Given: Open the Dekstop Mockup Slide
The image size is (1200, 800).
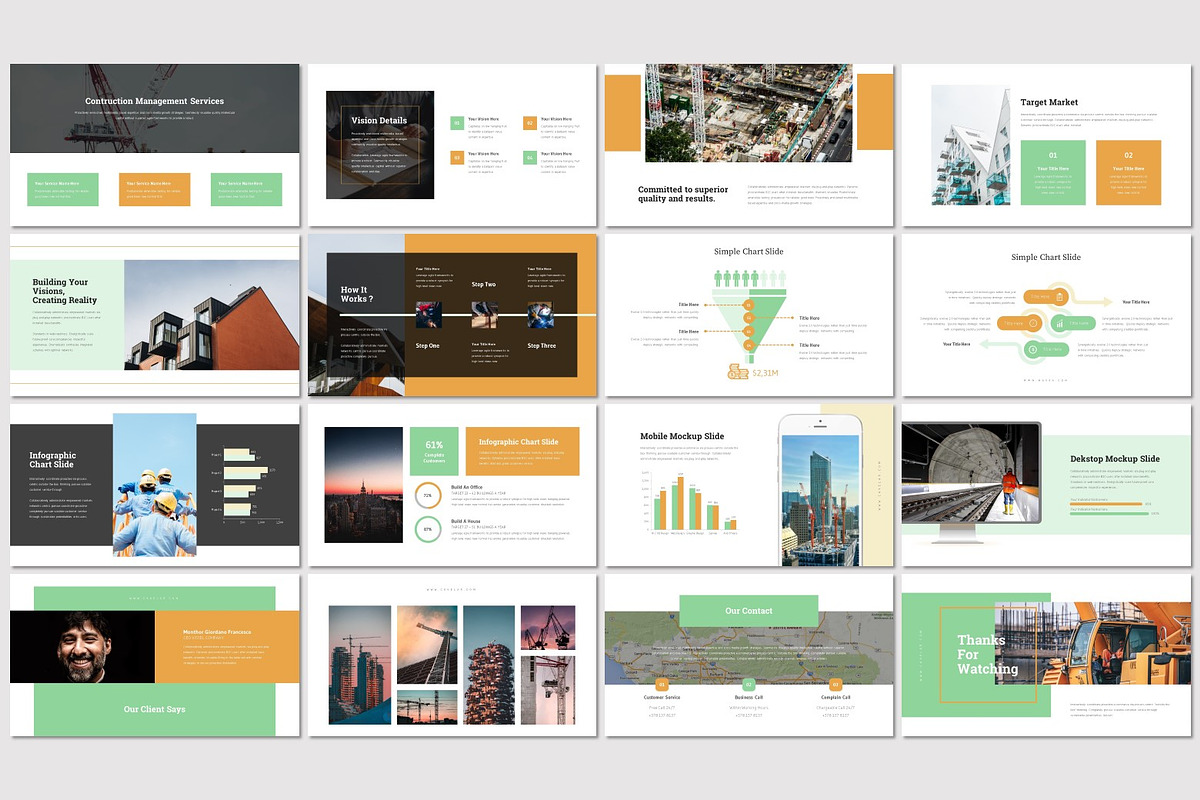Looking at the screenshot, I should [1046, 485].
